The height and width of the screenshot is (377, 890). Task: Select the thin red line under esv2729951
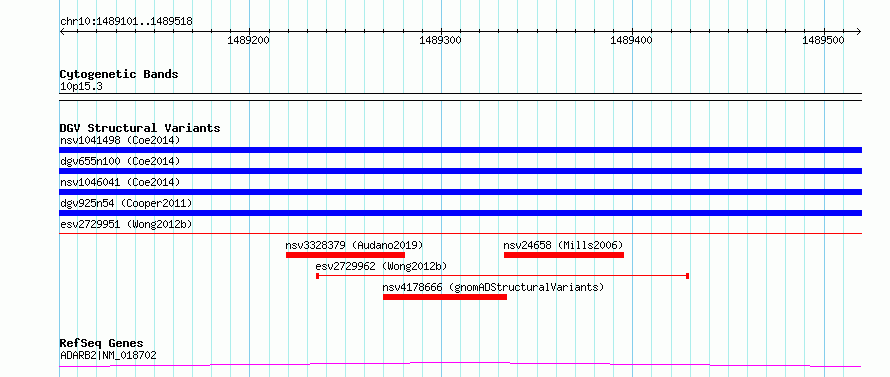(460, 233)
